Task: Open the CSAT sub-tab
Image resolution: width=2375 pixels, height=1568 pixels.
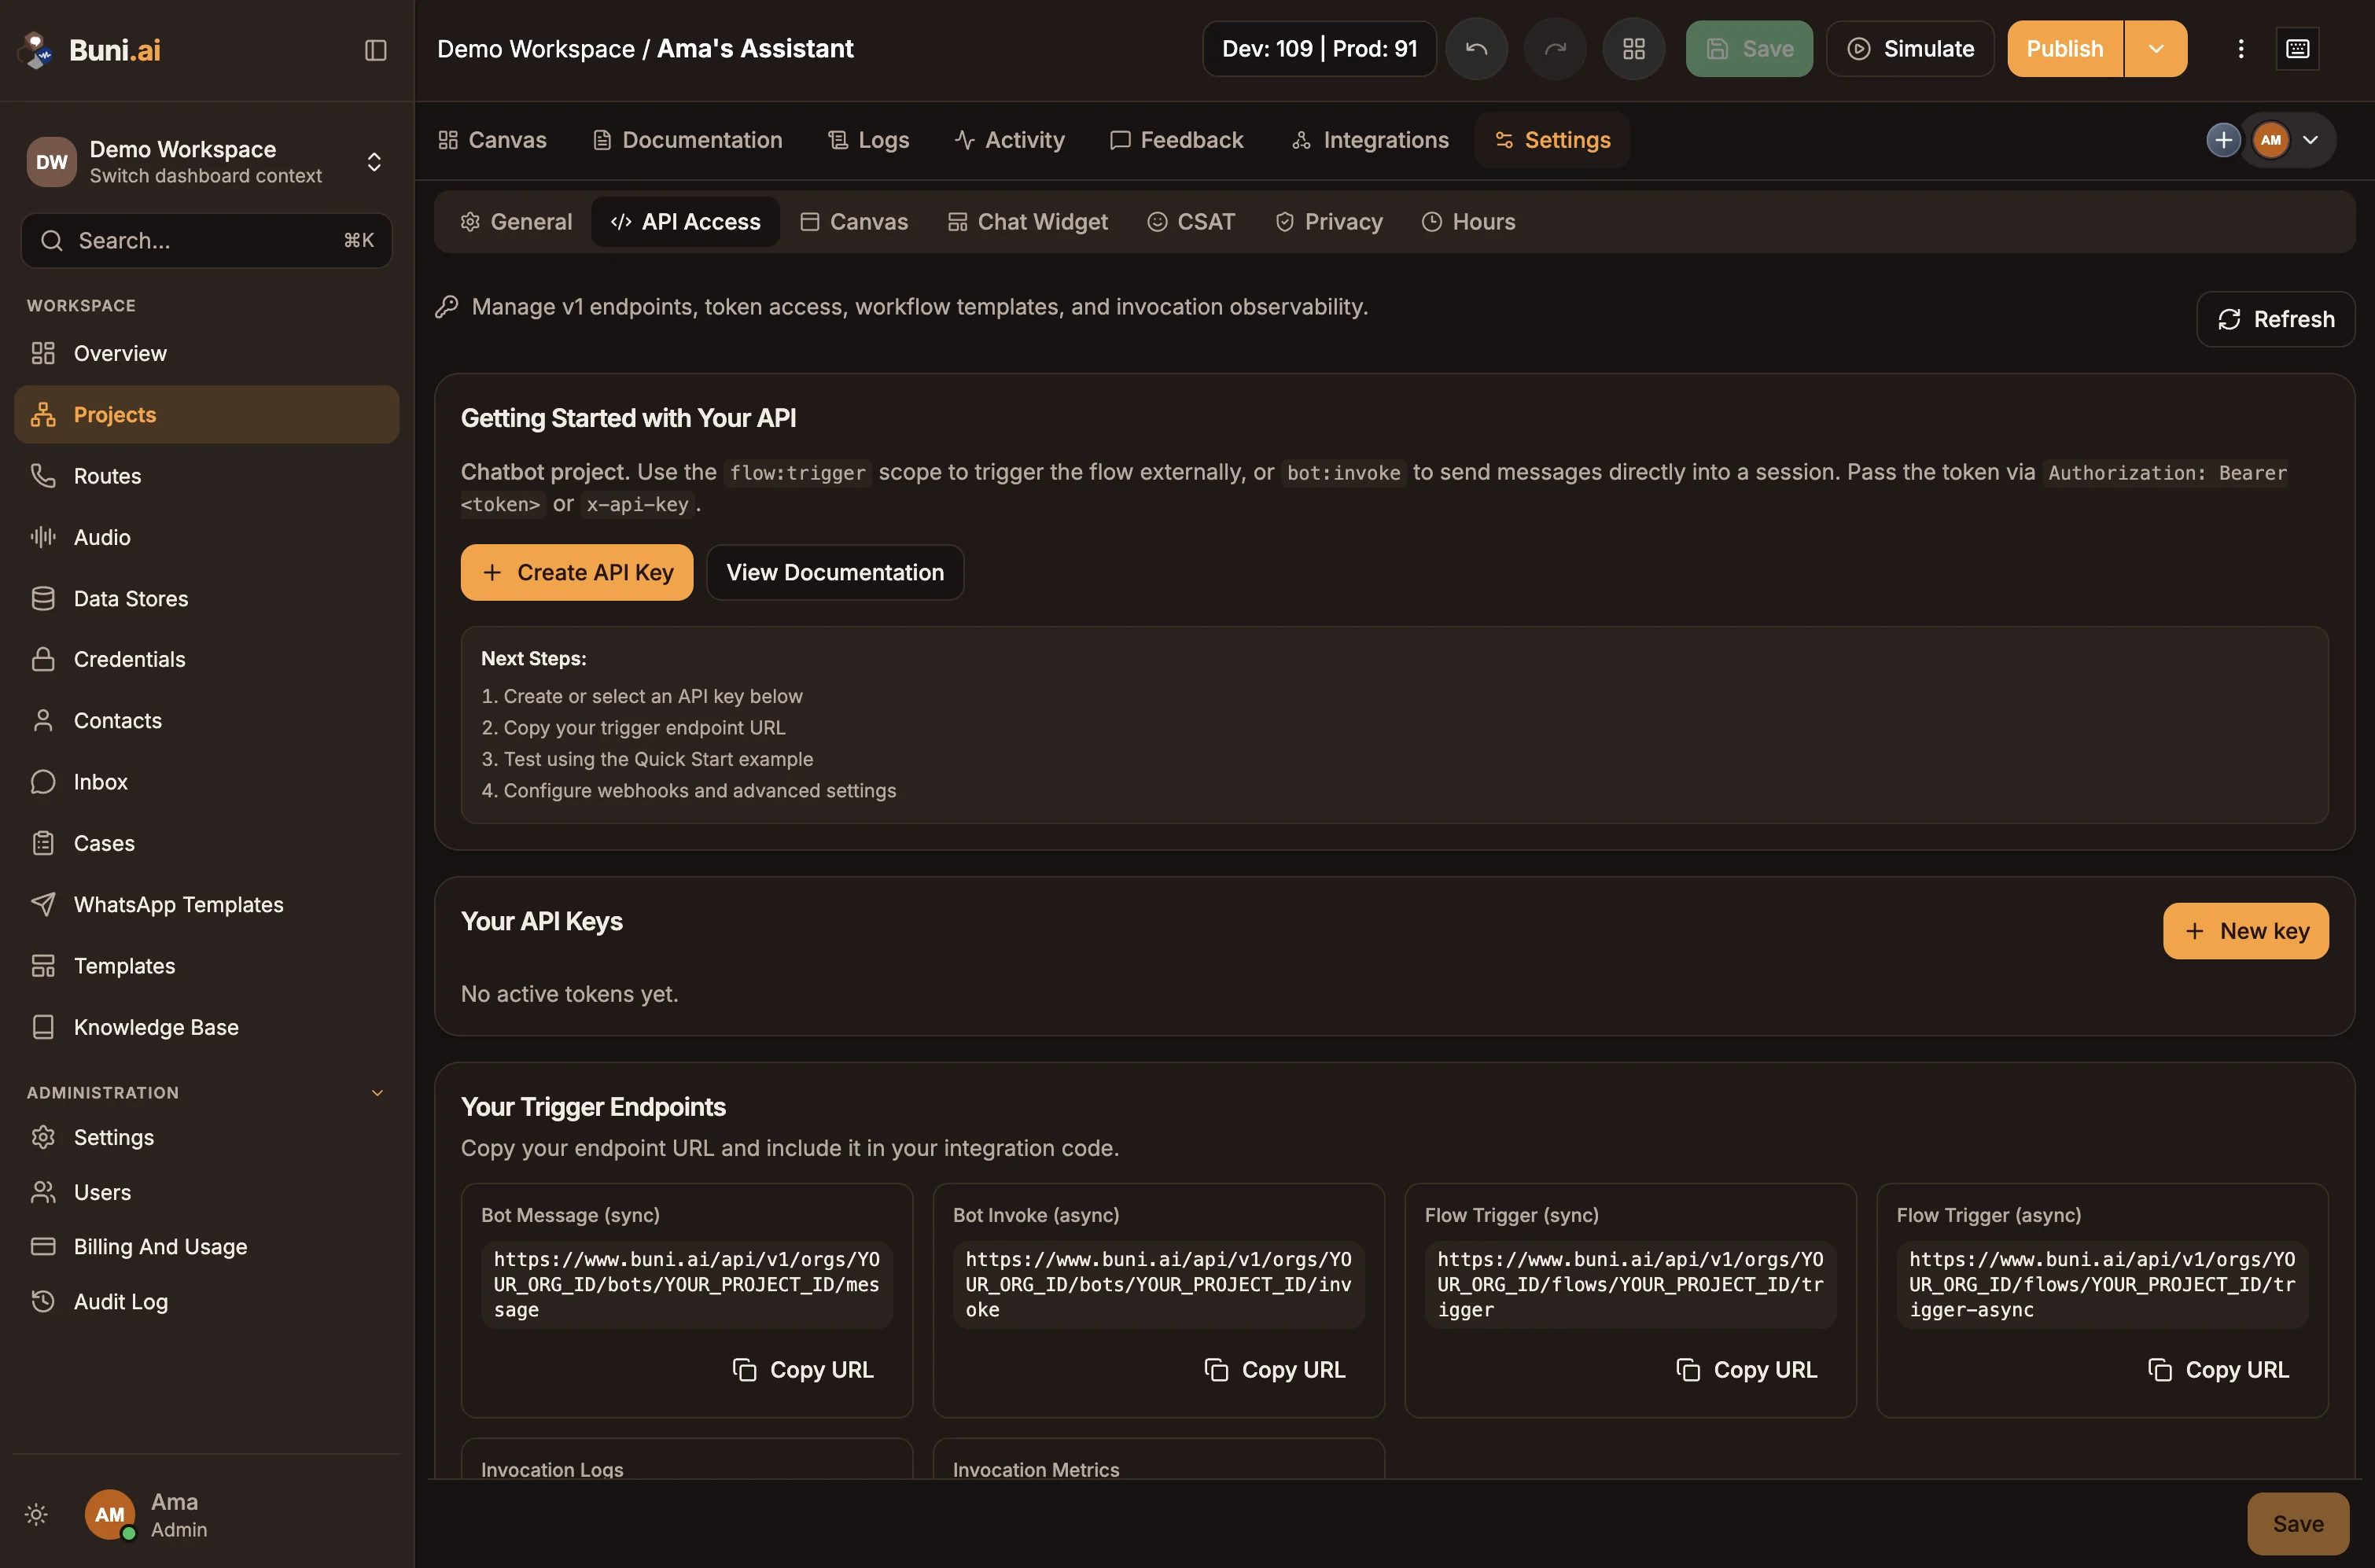Action: 1191,222
